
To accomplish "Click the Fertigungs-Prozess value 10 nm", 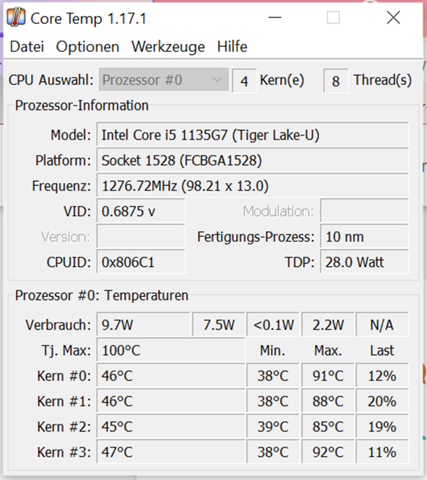I will point(364,237).
